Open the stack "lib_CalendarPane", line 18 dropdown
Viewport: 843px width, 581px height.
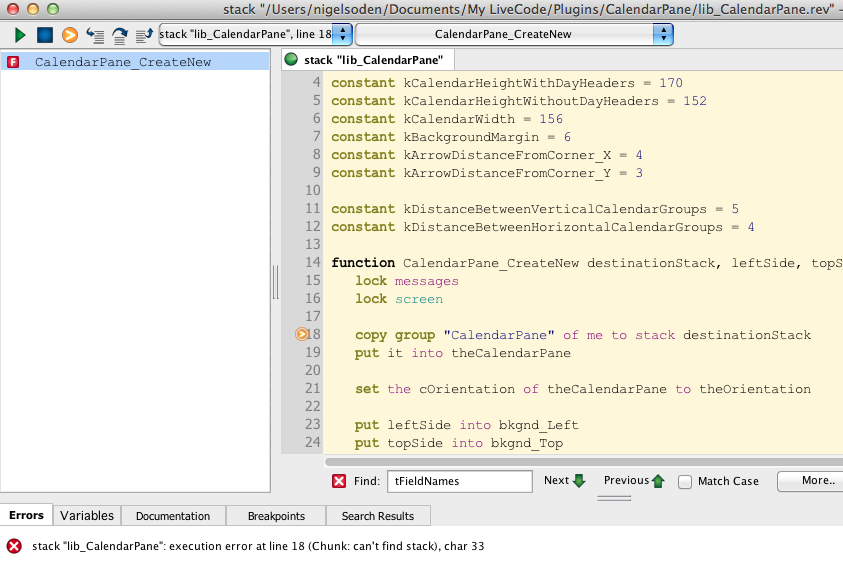(255, 35)
